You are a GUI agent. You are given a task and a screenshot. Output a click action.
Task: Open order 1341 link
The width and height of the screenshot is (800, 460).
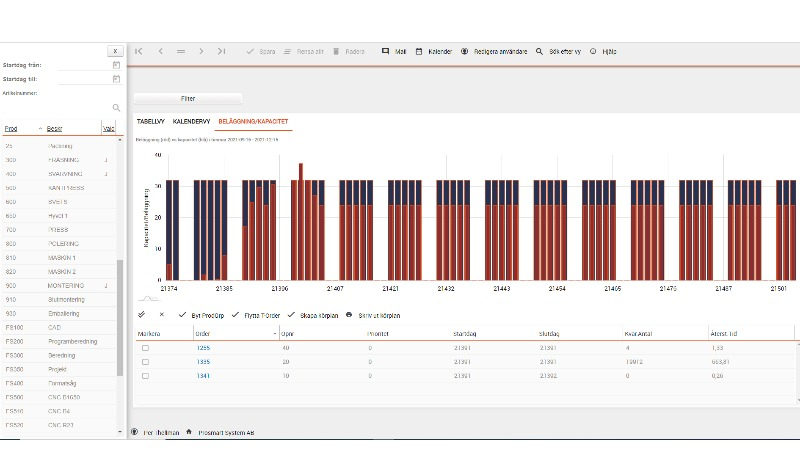[x=203, y=376]
